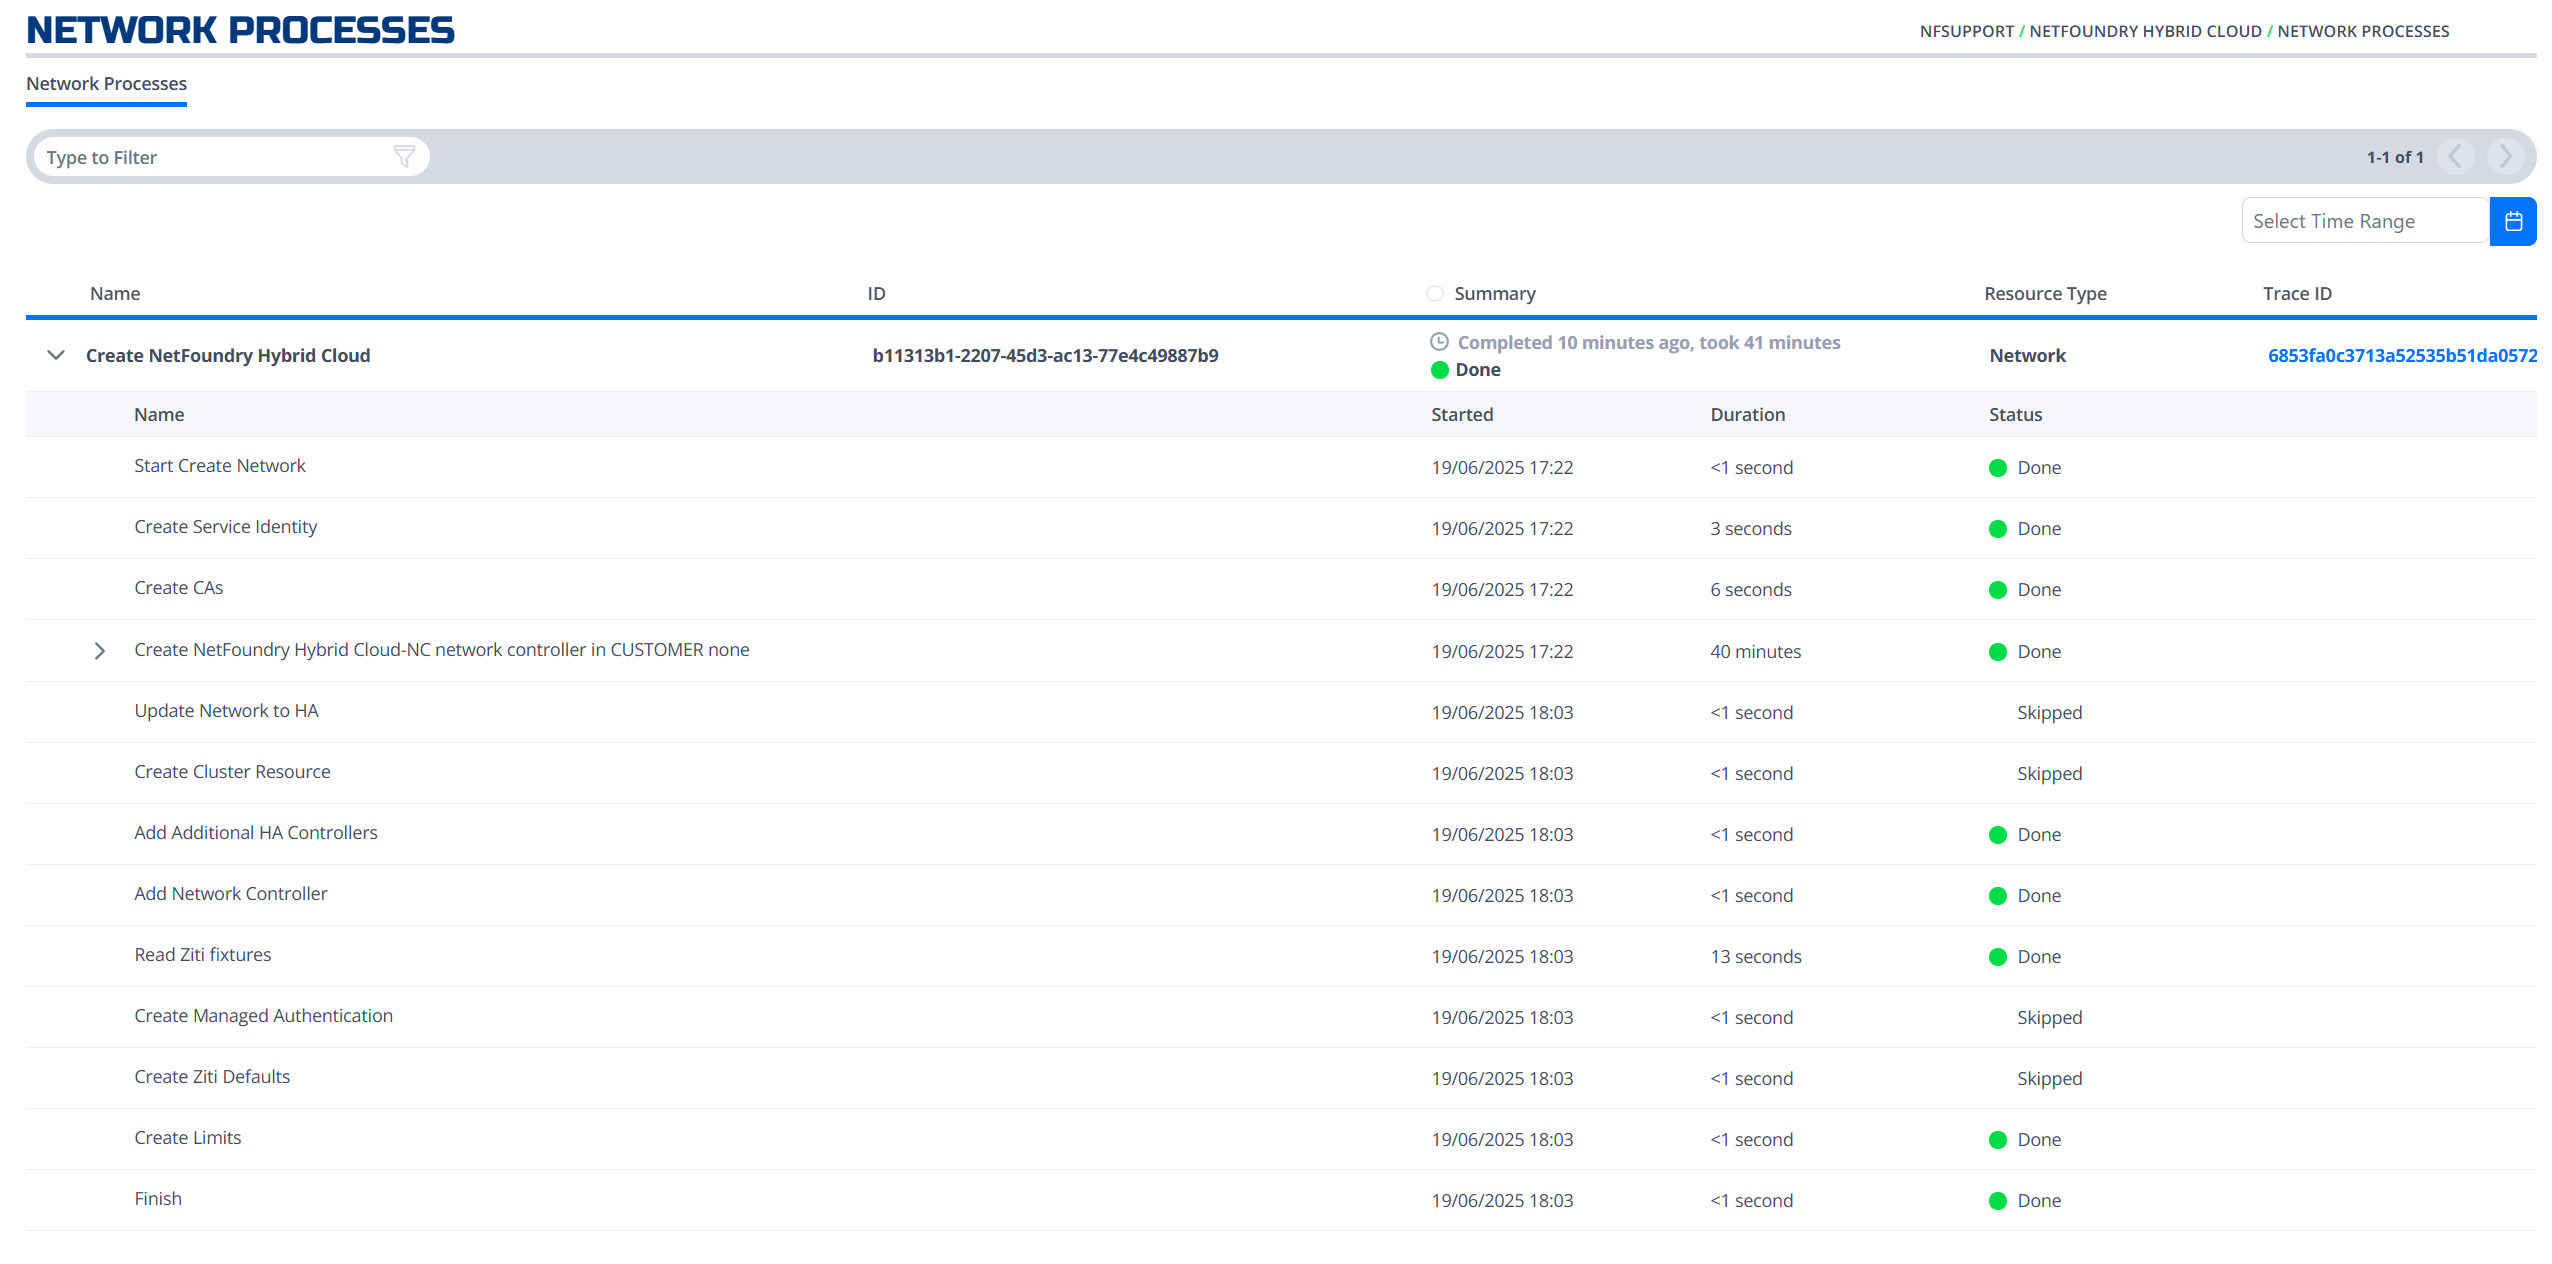The width and height of the screenshot is (2552, 1264).
Task: Click the Select Time Range input
Action: (2365, 221)
